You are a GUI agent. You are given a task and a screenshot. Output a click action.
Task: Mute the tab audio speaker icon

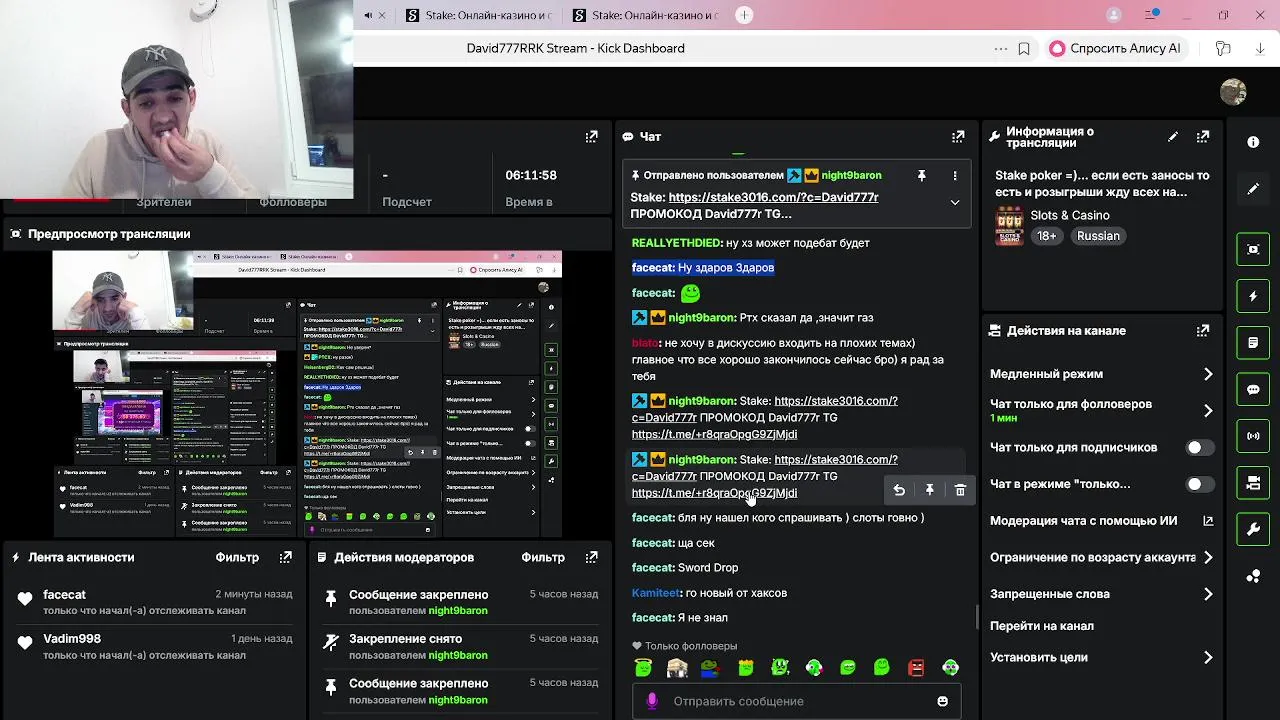[368, 15]
